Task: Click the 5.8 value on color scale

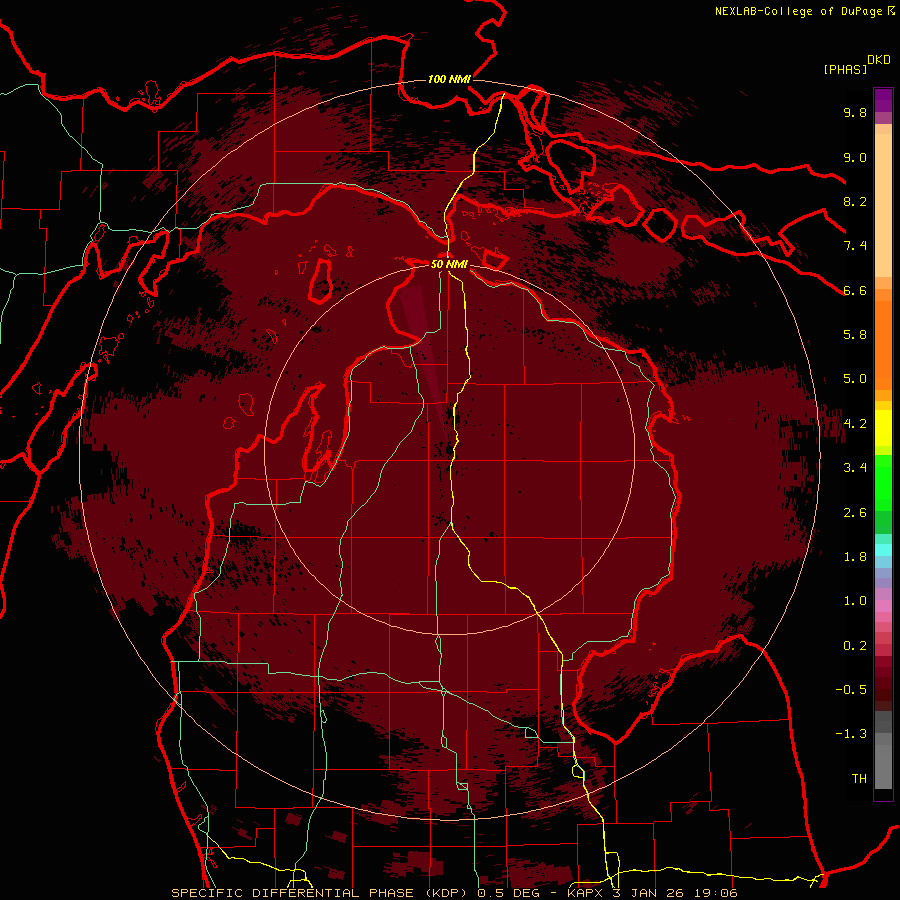Action: pyautogui.click(x=855, y=335)
